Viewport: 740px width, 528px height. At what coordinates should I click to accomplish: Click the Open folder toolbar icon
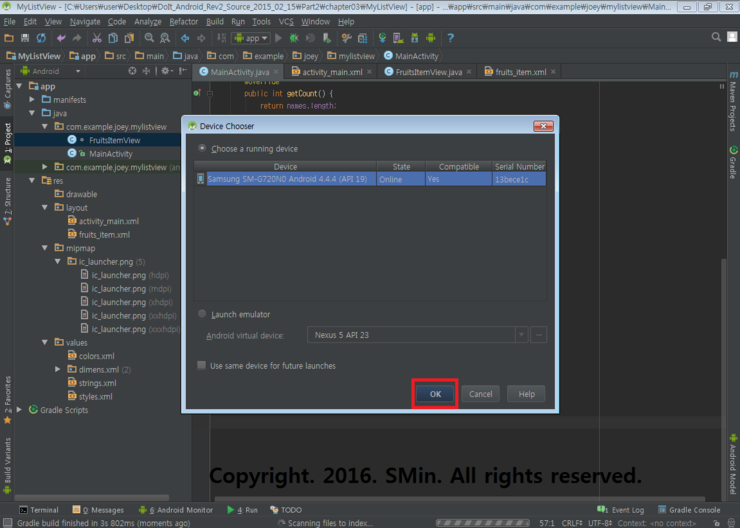pyautogui.click(x=9, y=38)
